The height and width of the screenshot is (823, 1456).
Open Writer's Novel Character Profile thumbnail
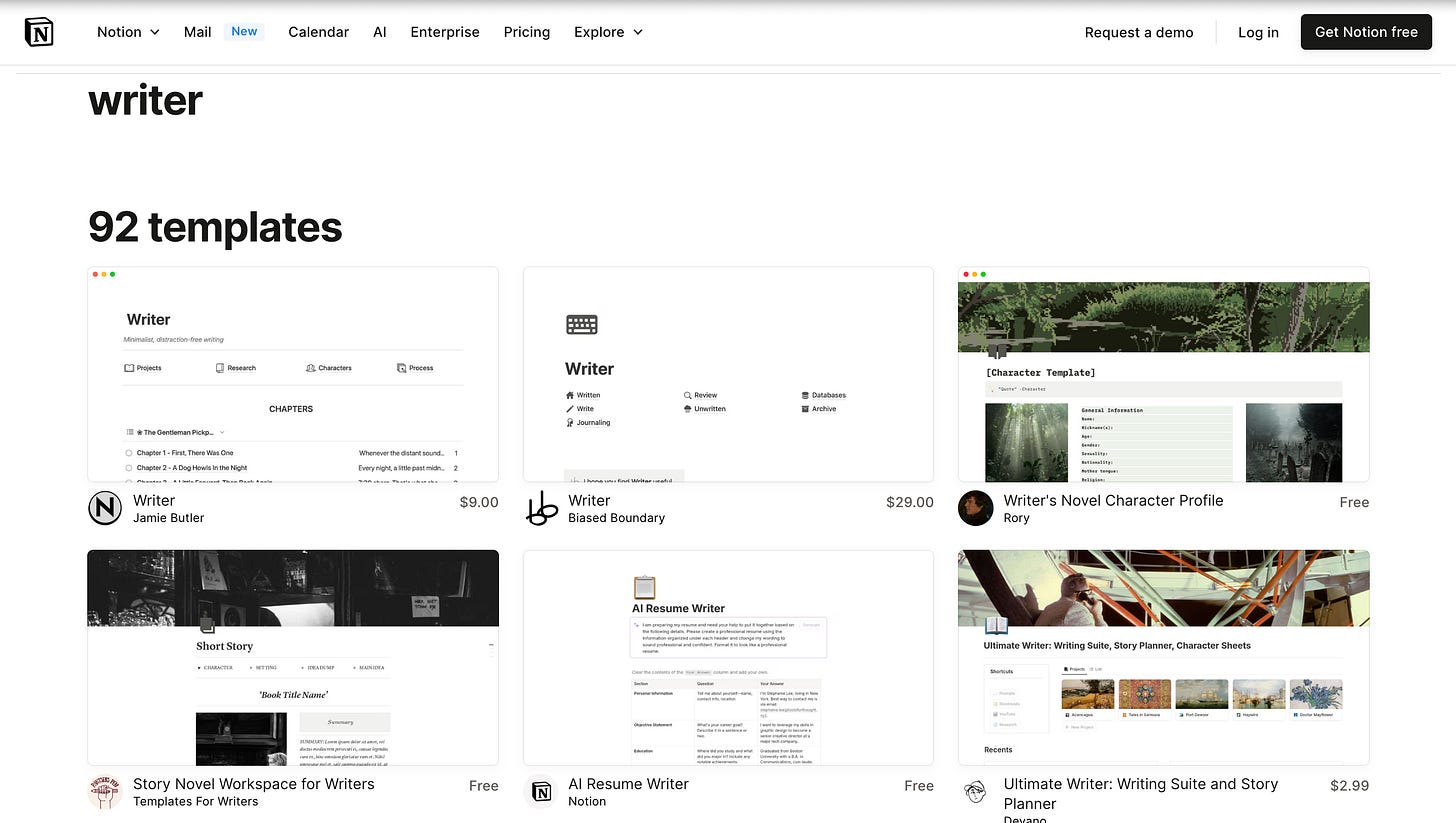[1164, 374]
